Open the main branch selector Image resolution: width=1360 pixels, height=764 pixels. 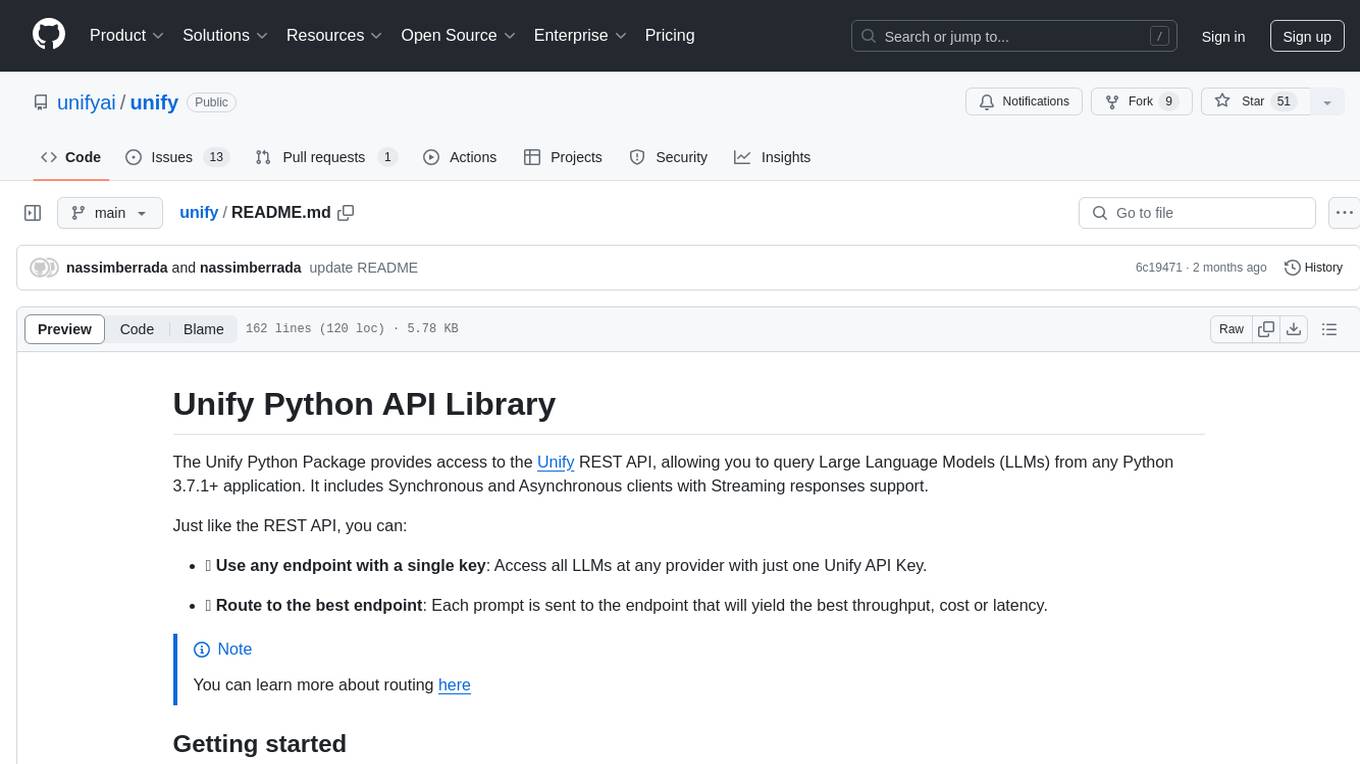tap(110, 213)
